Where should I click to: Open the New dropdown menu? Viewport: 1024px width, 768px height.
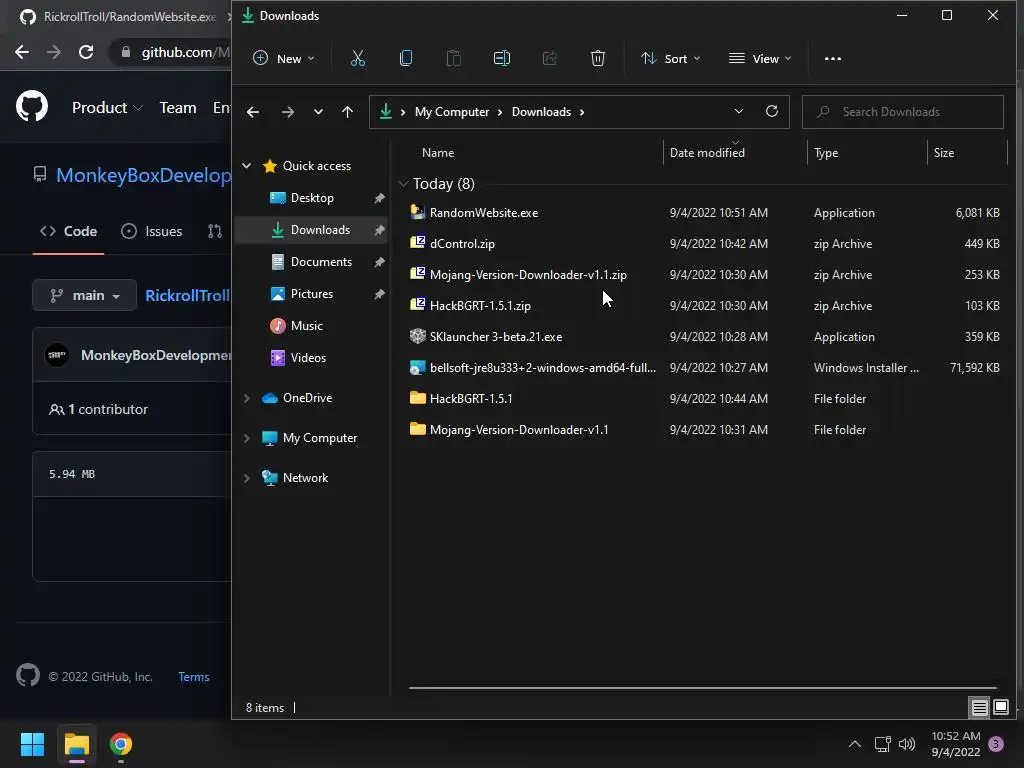283,59
